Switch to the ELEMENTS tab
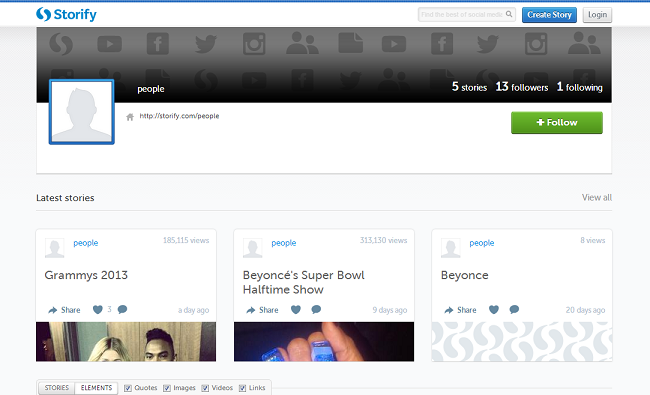This screenshot has width=650, height=395. point(97,388)
